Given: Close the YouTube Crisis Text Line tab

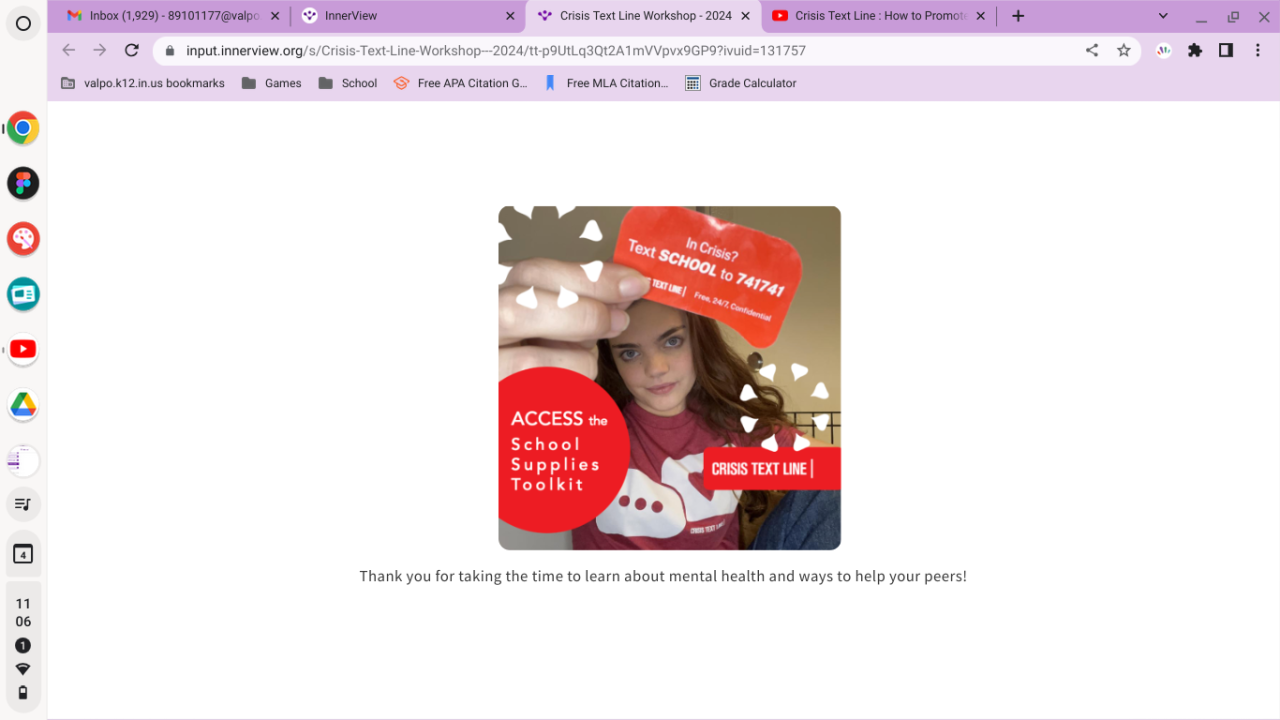Looking at the screenshot, I should (x=980, y=16).
